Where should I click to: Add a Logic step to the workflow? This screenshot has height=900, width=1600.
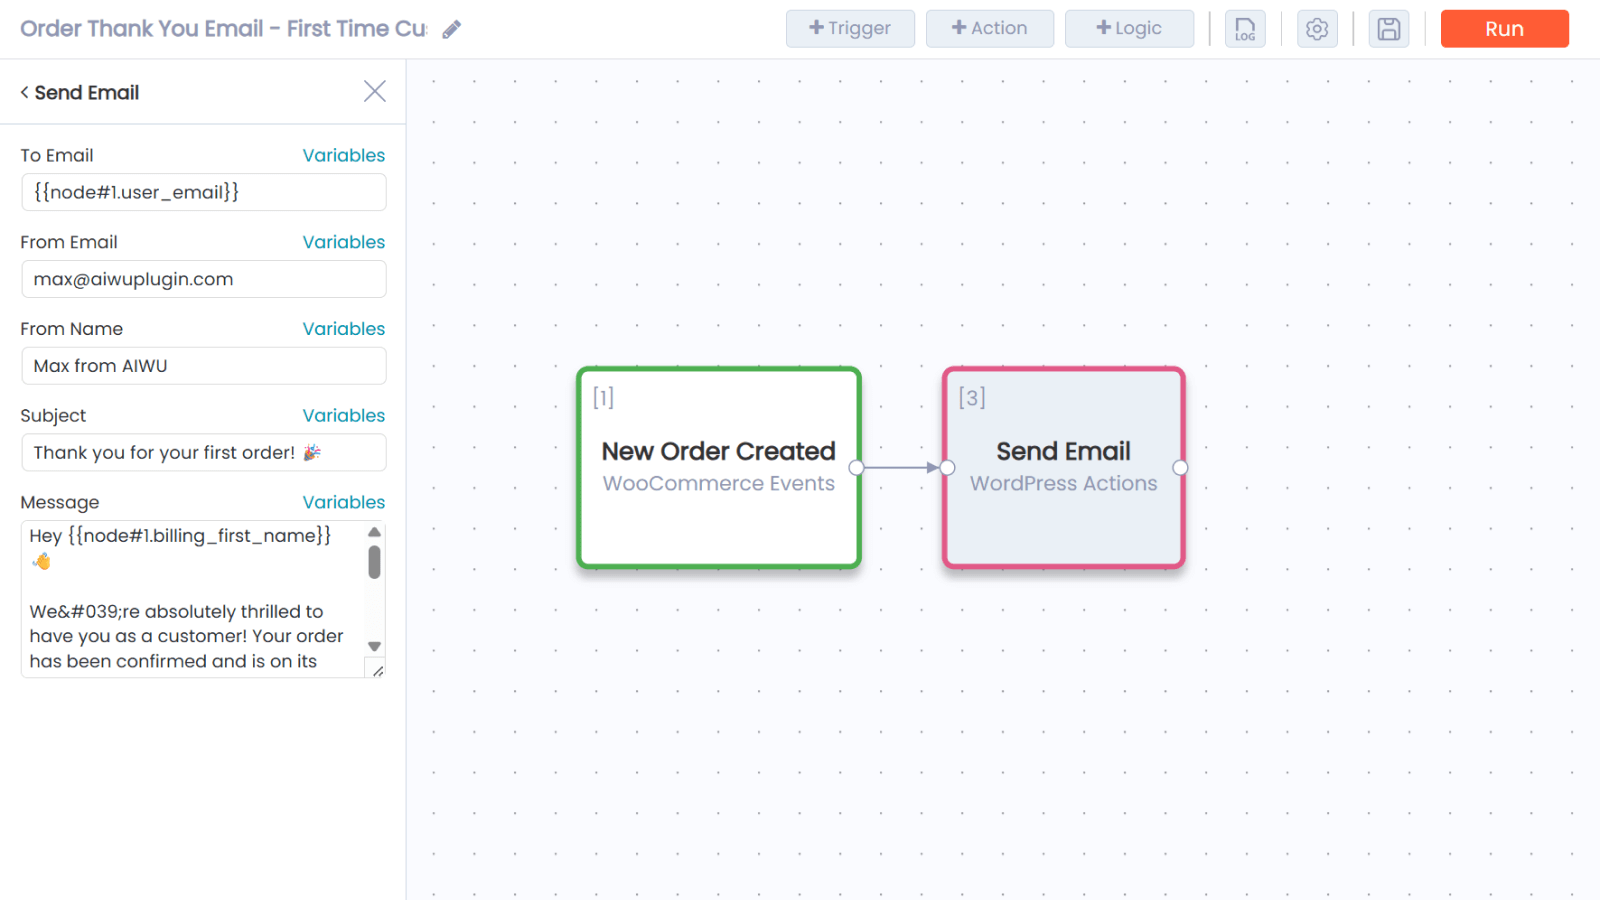click(x=1129, y=28)
